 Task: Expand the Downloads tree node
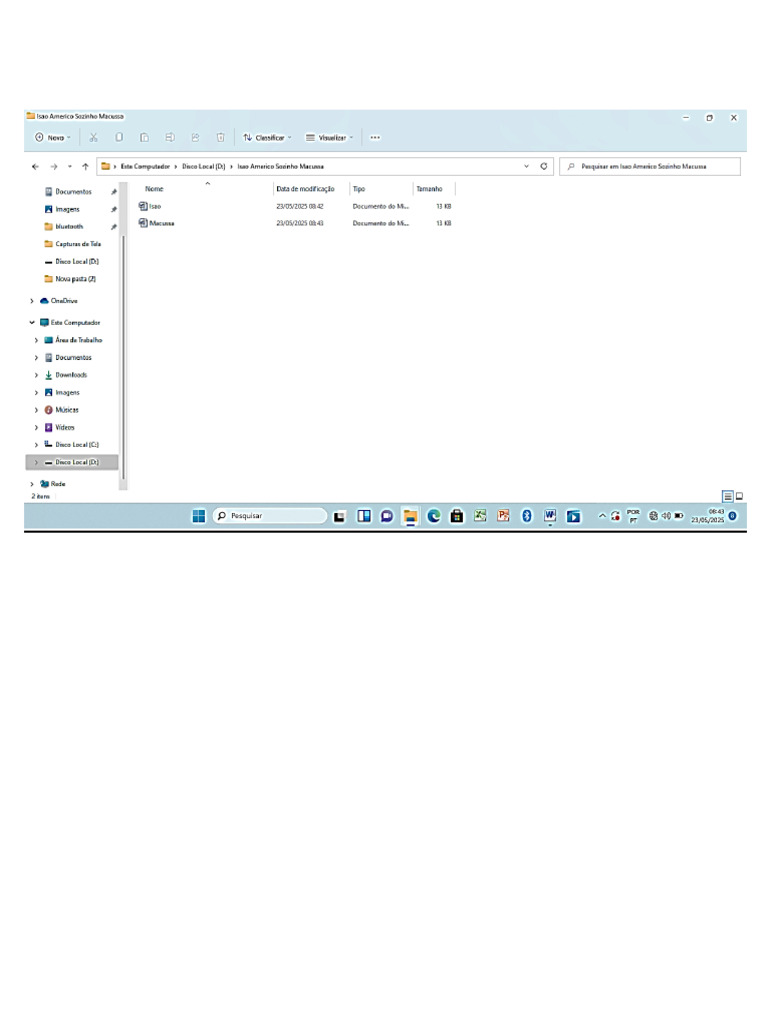37,376
